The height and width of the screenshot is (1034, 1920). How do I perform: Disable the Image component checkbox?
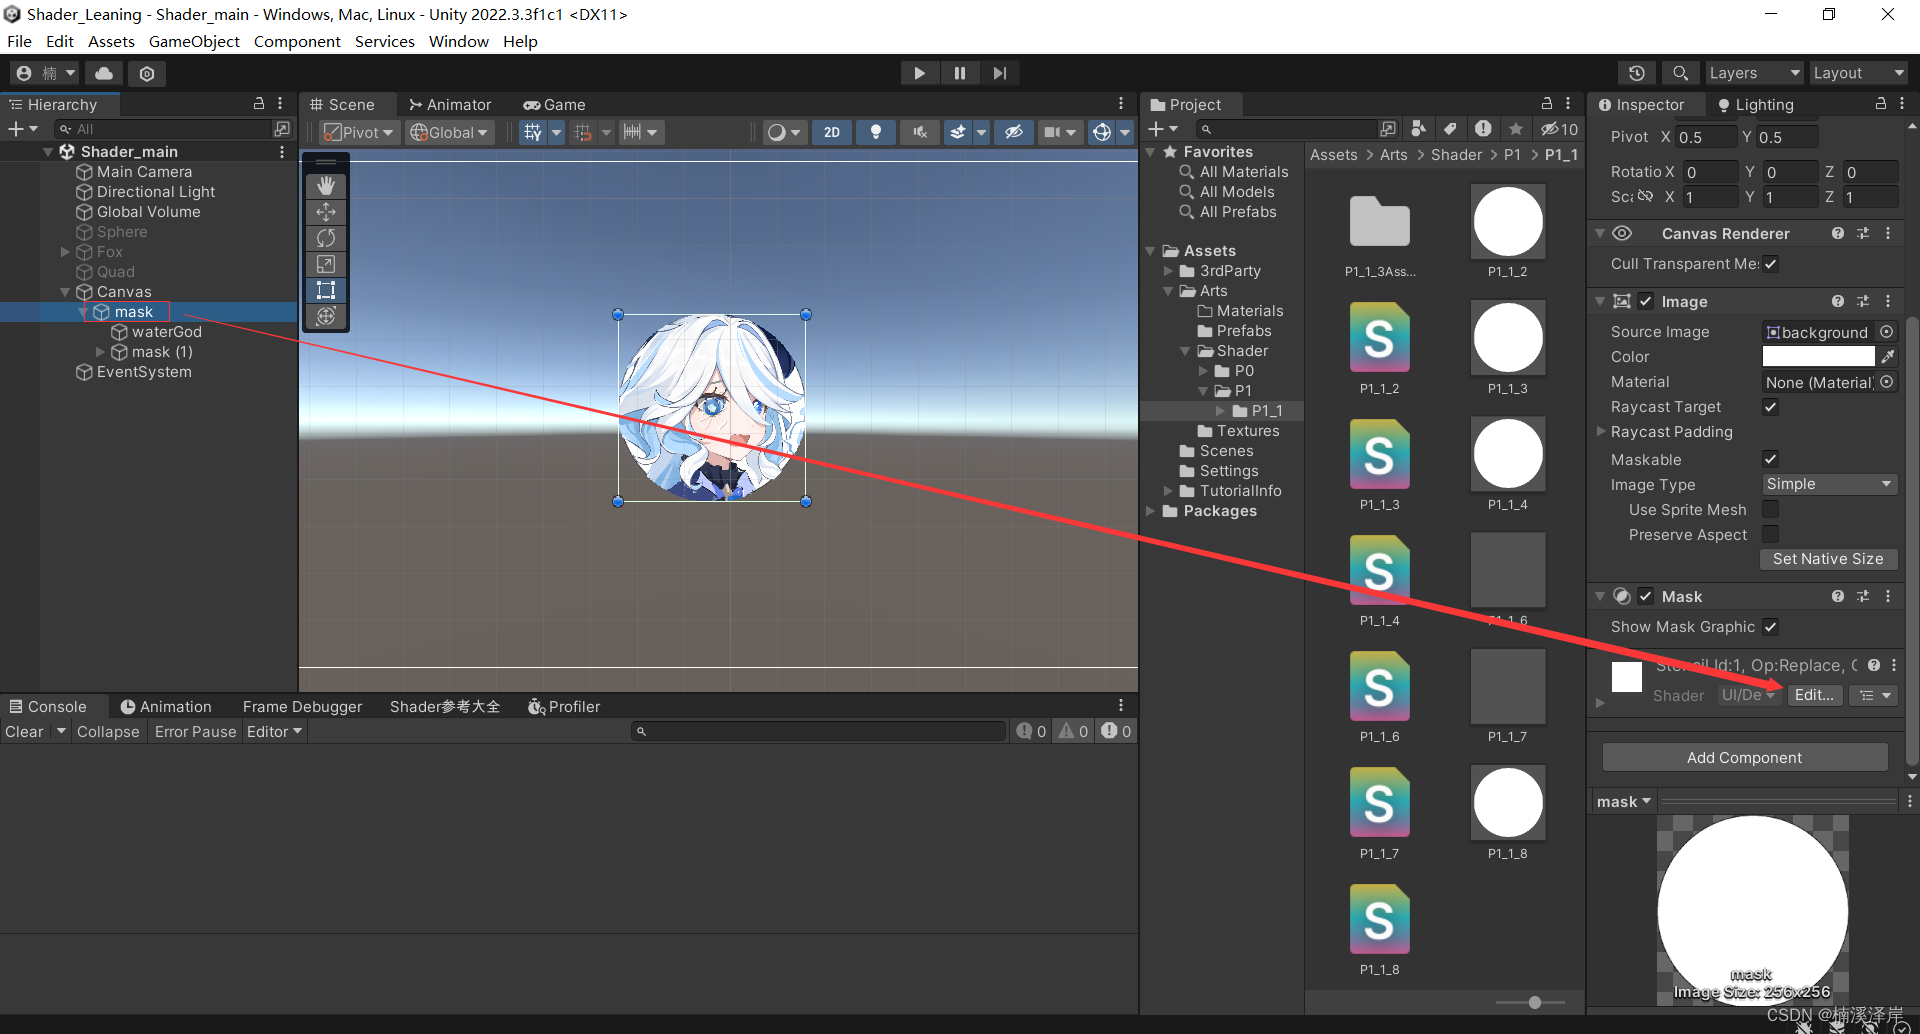(1646, 301)
